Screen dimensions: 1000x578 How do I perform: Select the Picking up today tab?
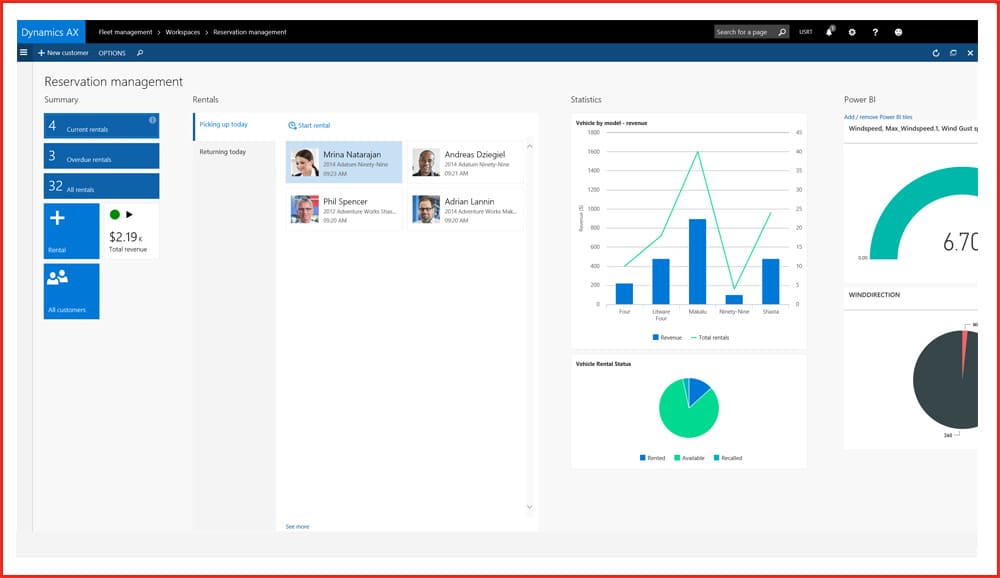(x=224, y=125)
